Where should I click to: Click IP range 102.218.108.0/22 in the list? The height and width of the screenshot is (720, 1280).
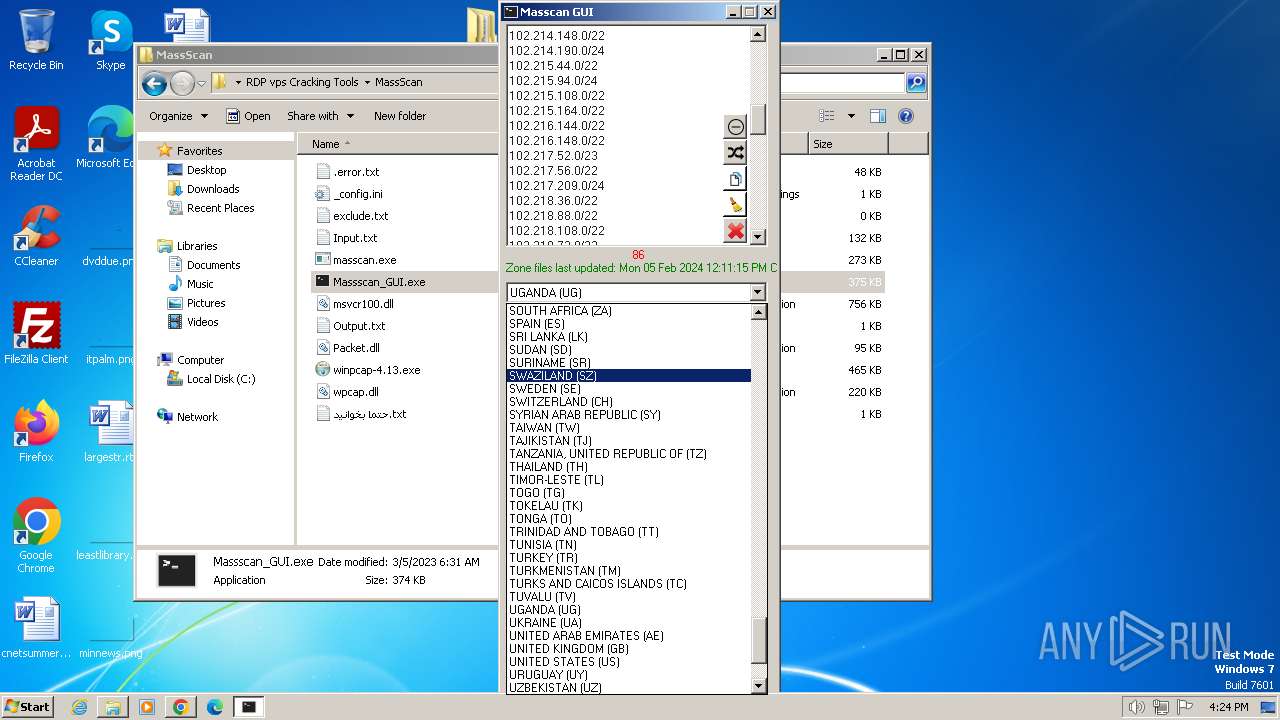(556, 231)
